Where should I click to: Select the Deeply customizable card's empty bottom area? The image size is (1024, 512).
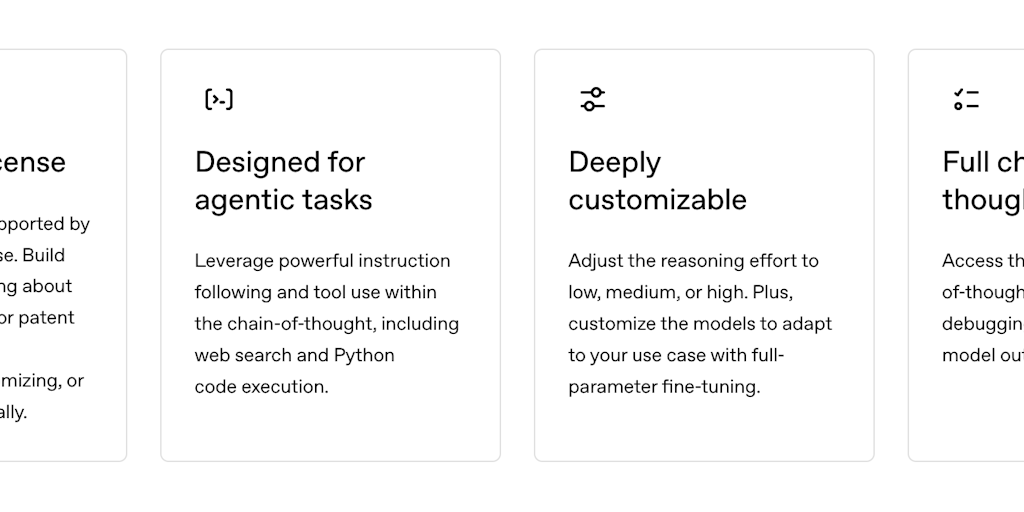coord(704,430)
